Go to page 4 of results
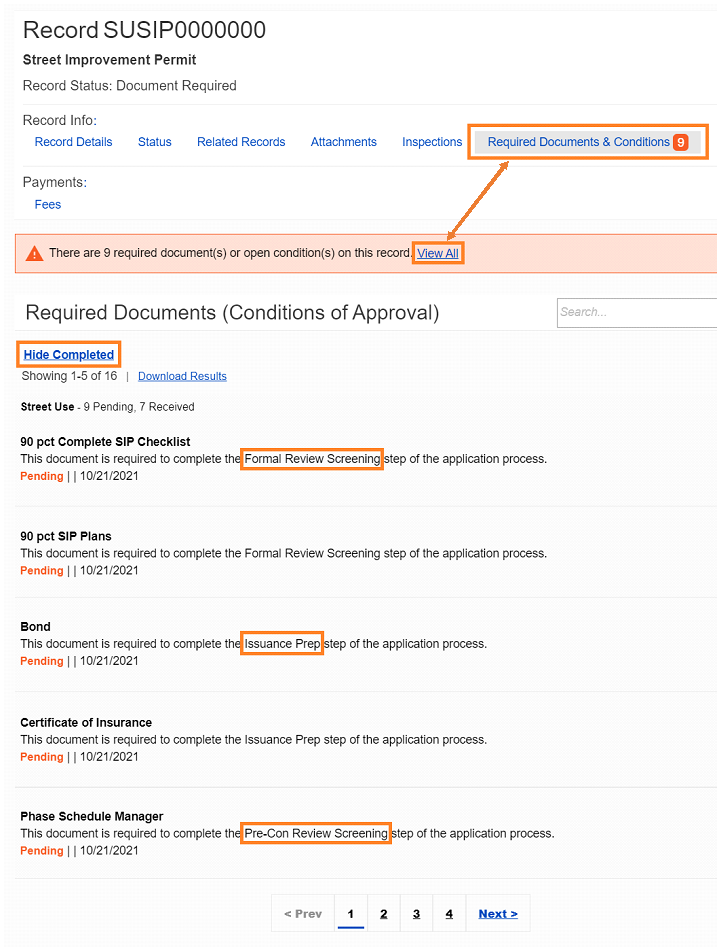 point(449,913)
